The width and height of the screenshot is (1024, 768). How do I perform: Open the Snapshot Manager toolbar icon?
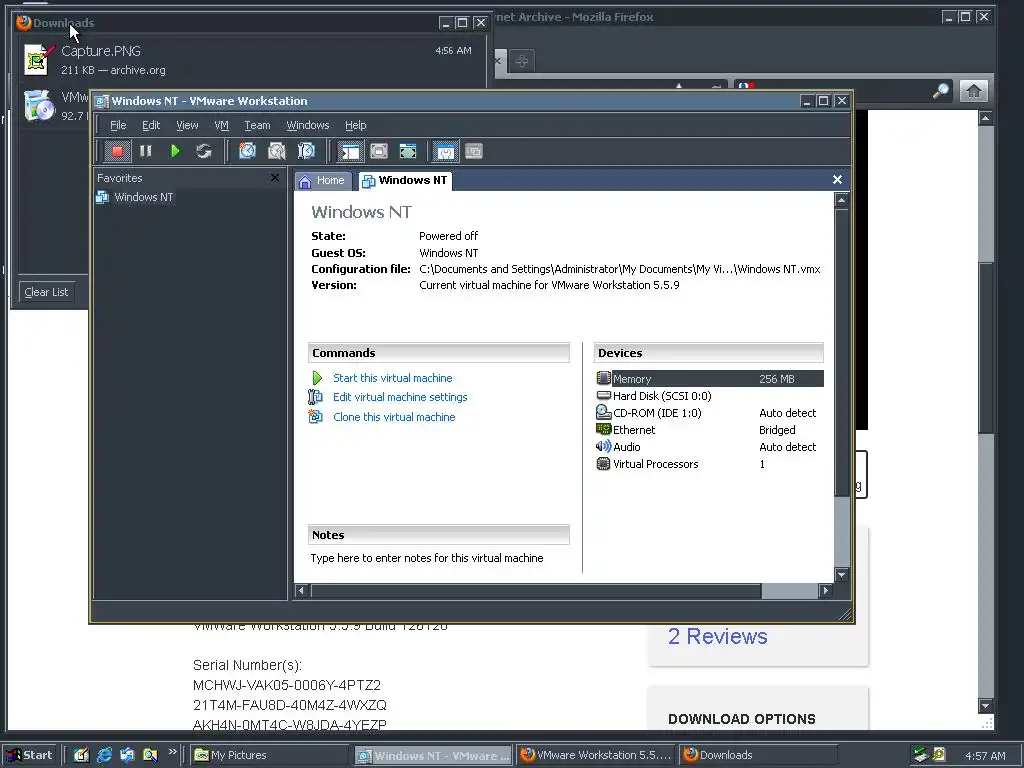(306, 152)
